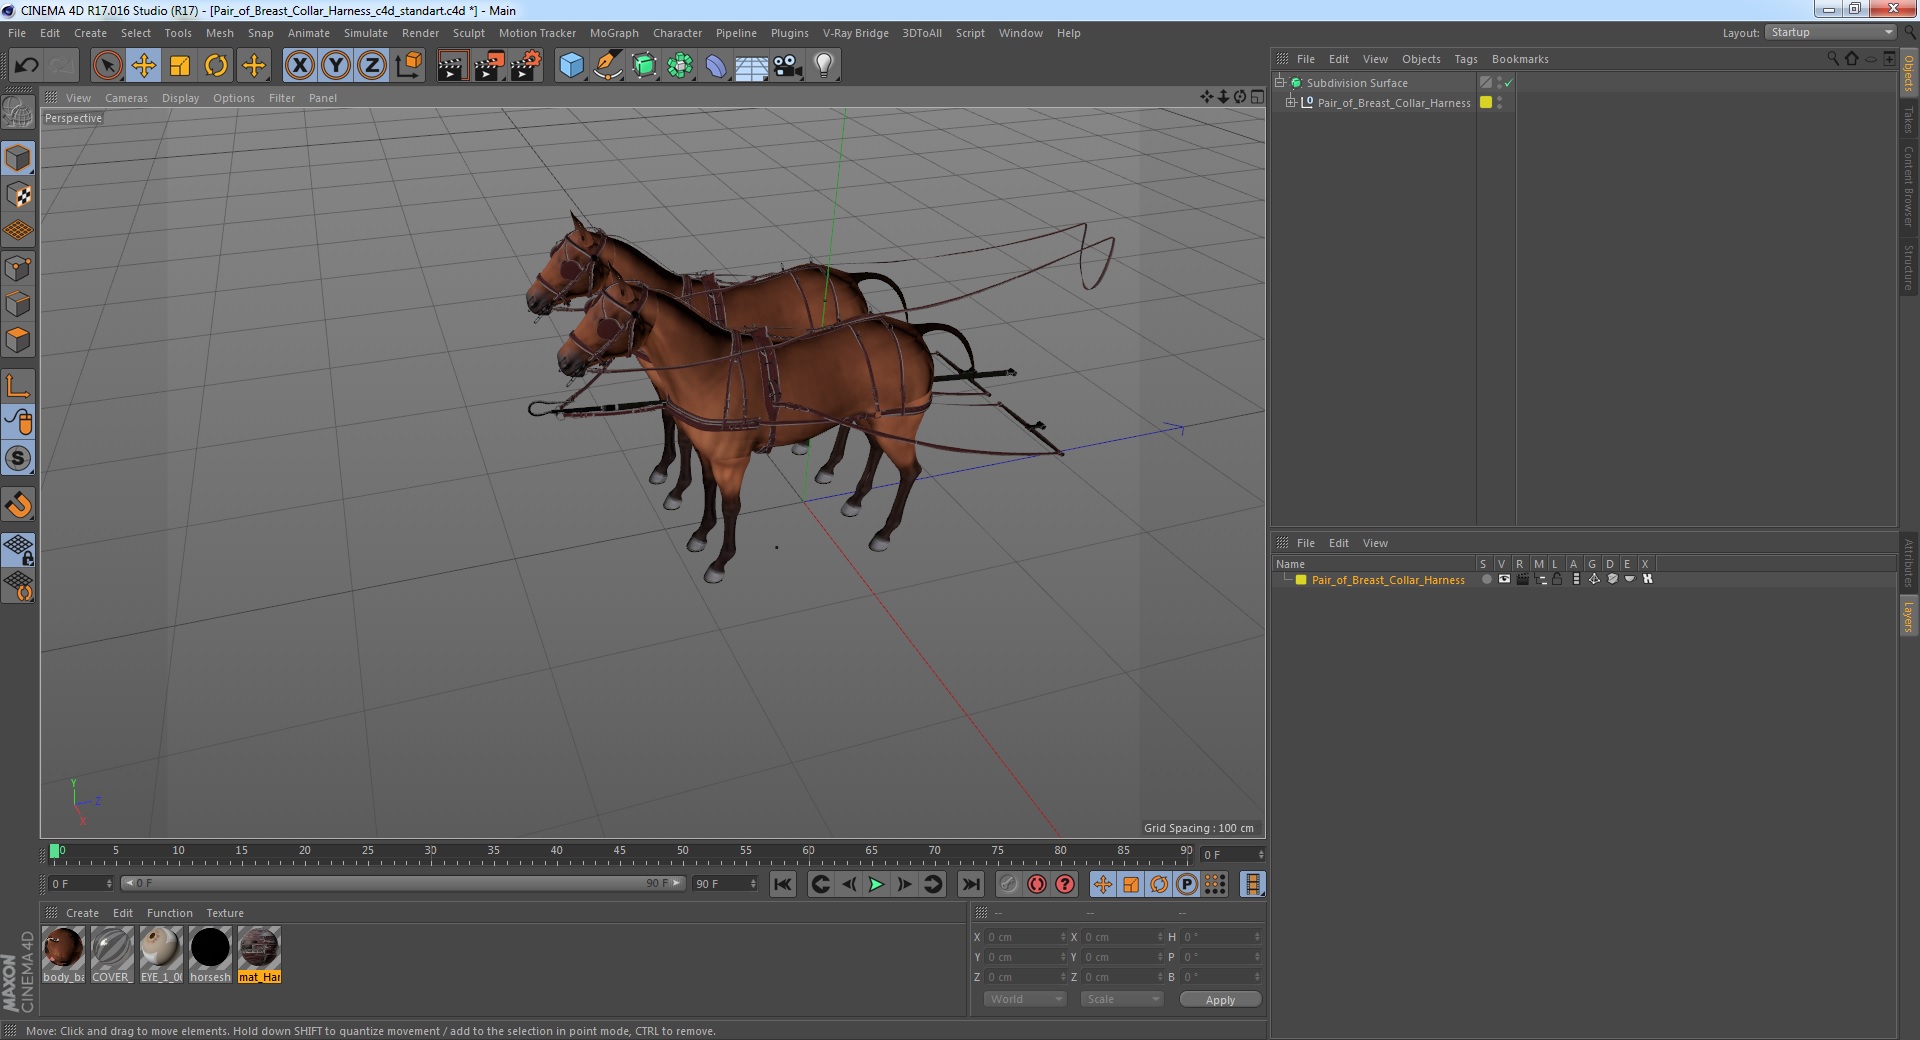Viewport: 1920px width, 1040px height.
Task: Open the Array modeling objects icon
Action: [680, 66]
